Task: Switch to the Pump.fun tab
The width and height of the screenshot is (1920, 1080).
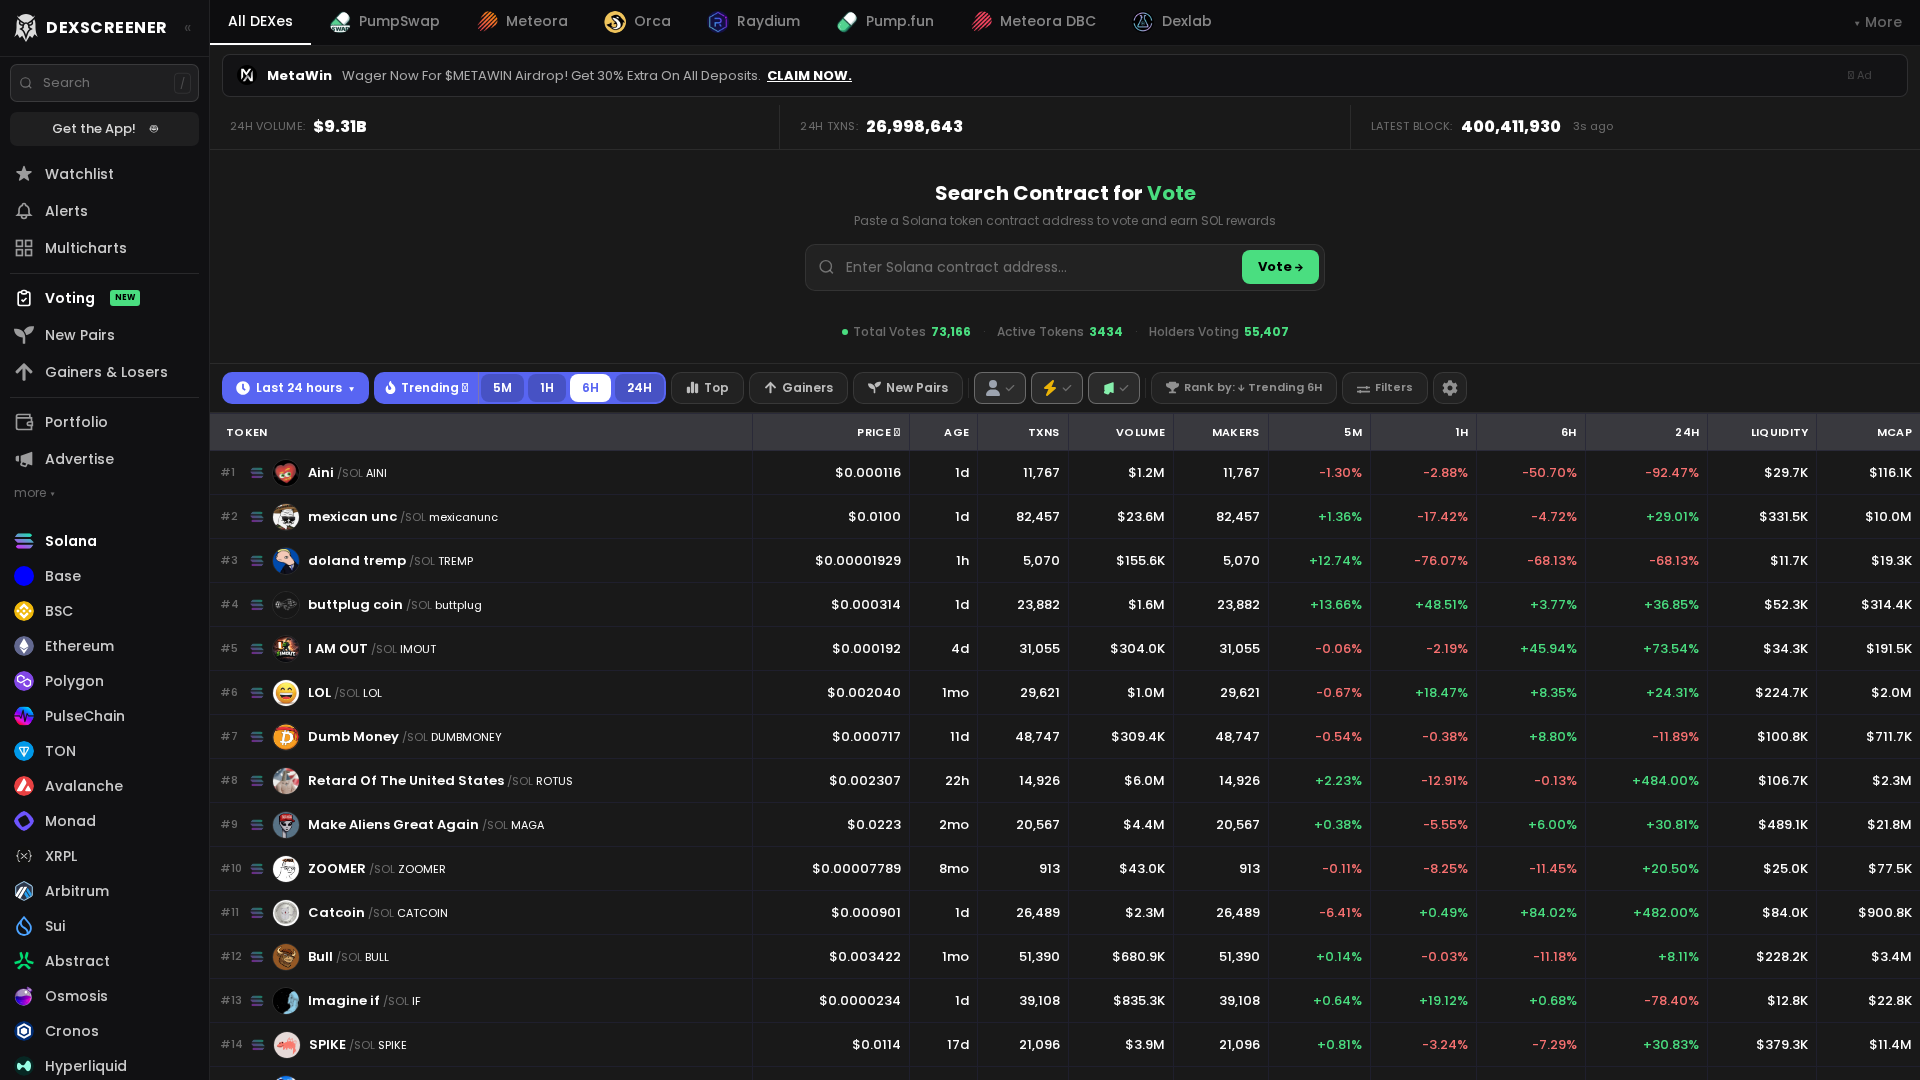Action: (886, 22)
